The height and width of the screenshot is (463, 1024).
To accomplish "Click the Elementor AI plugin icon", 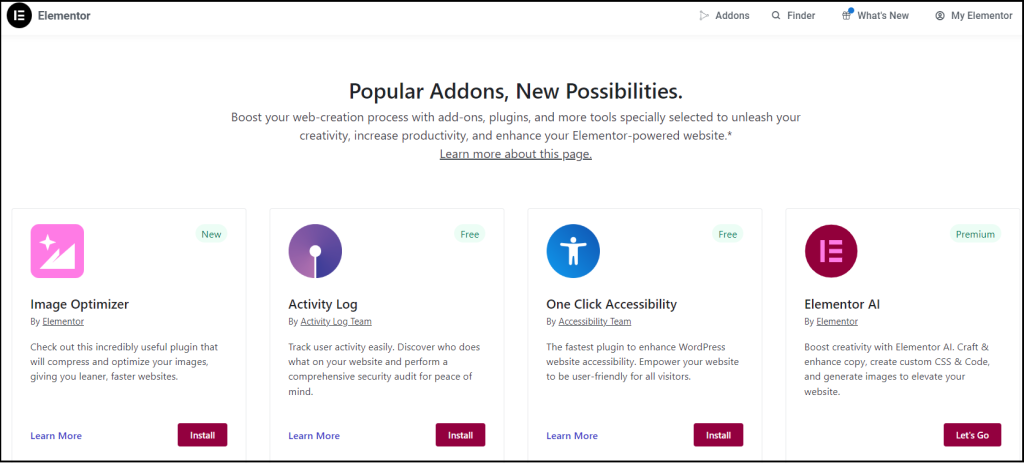I will [831, 251].
